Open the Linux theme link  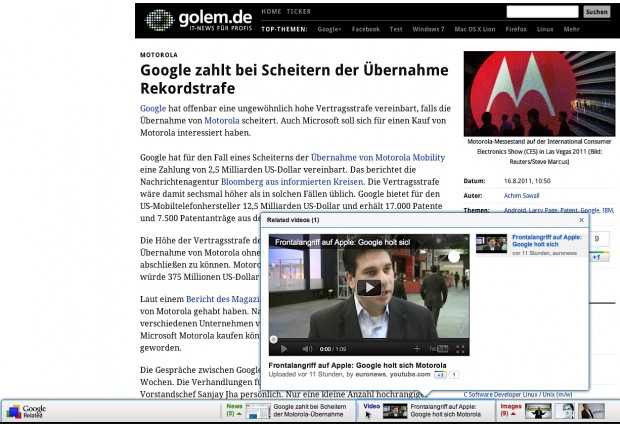(545, 29)
